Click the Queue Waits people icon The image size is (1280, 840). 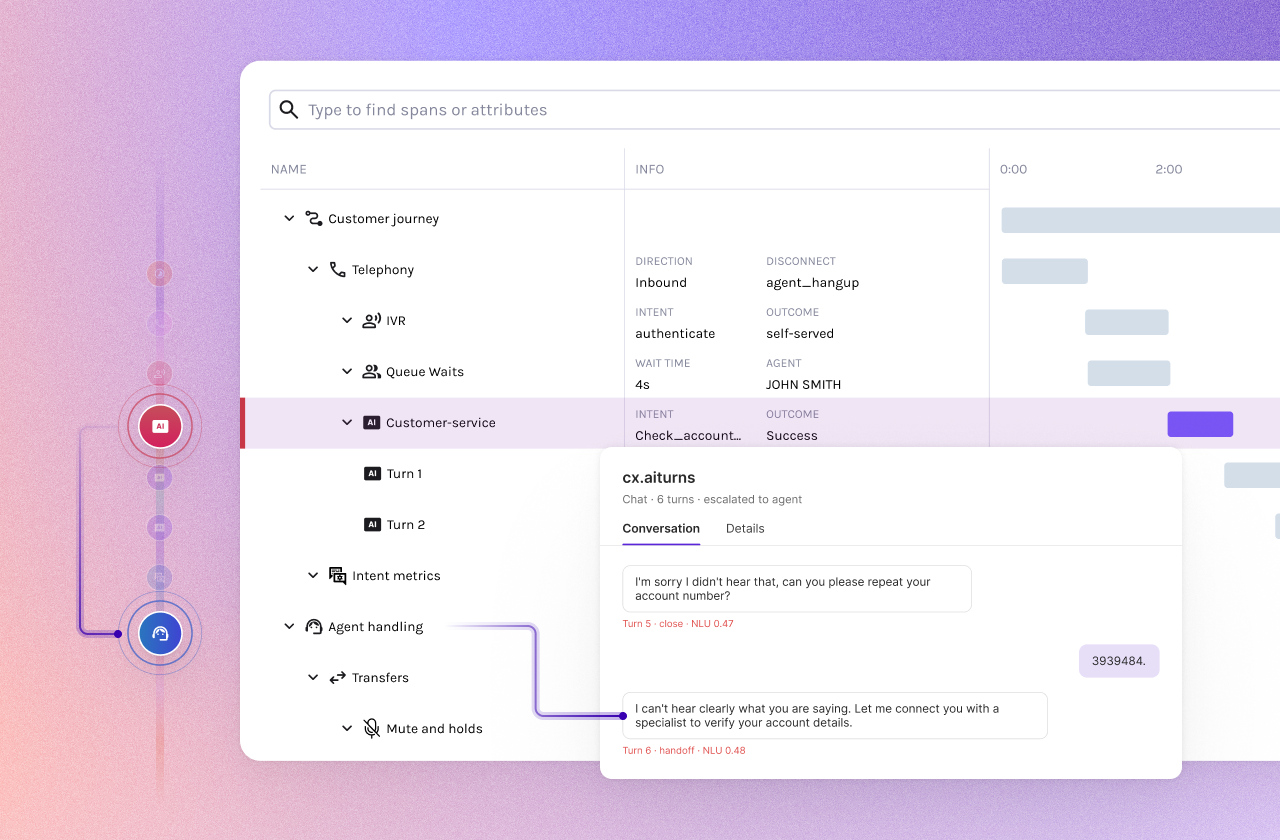[371, 371]
